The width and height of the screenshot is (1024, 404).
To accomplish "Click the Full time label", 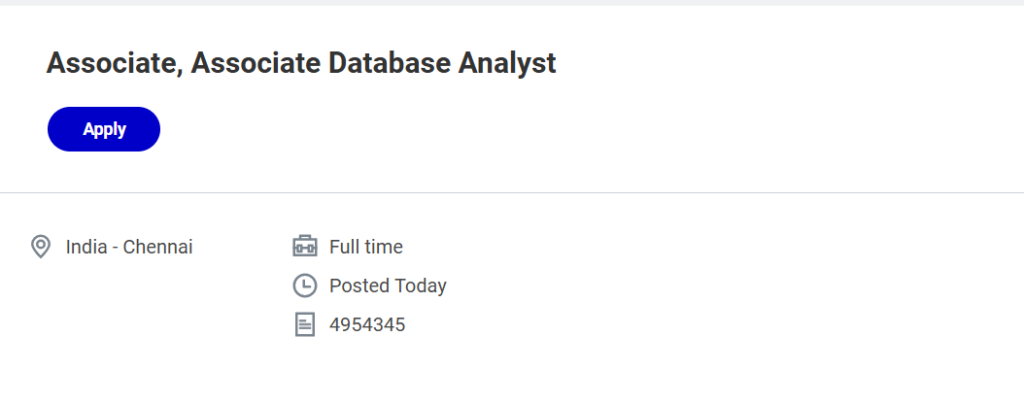I will (x=366, y=246).
